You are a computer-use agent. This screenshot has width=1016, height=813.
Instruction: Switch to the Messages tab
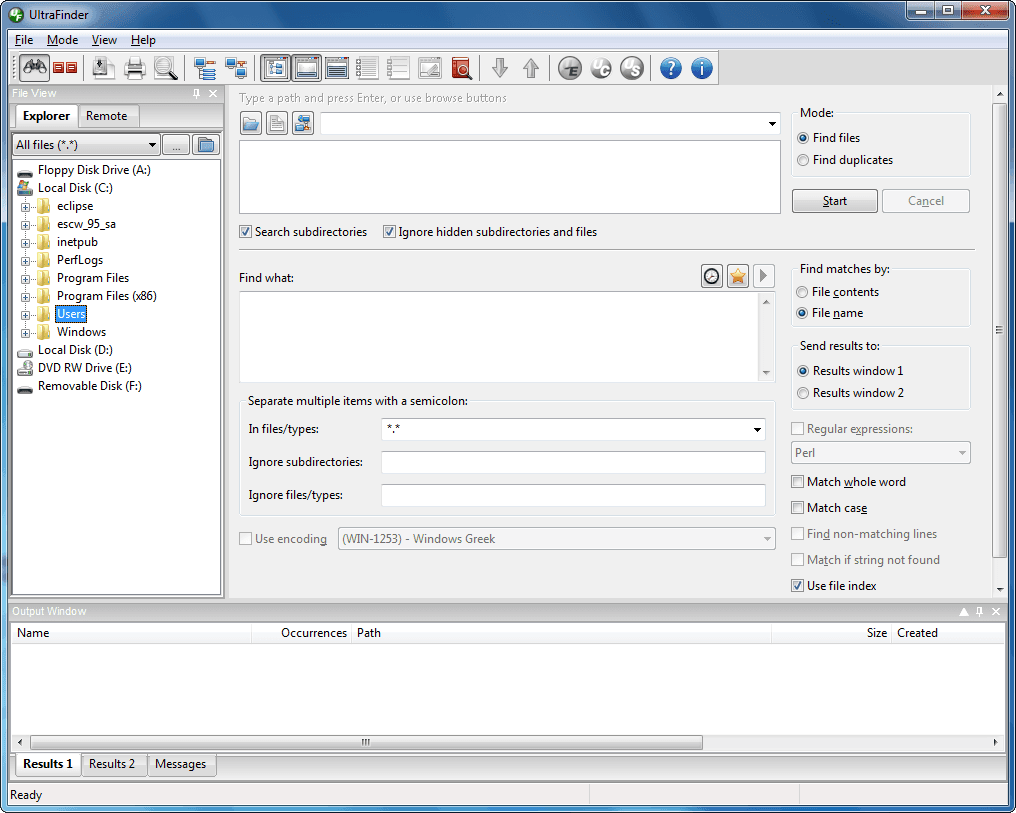[x=181, y=764]
